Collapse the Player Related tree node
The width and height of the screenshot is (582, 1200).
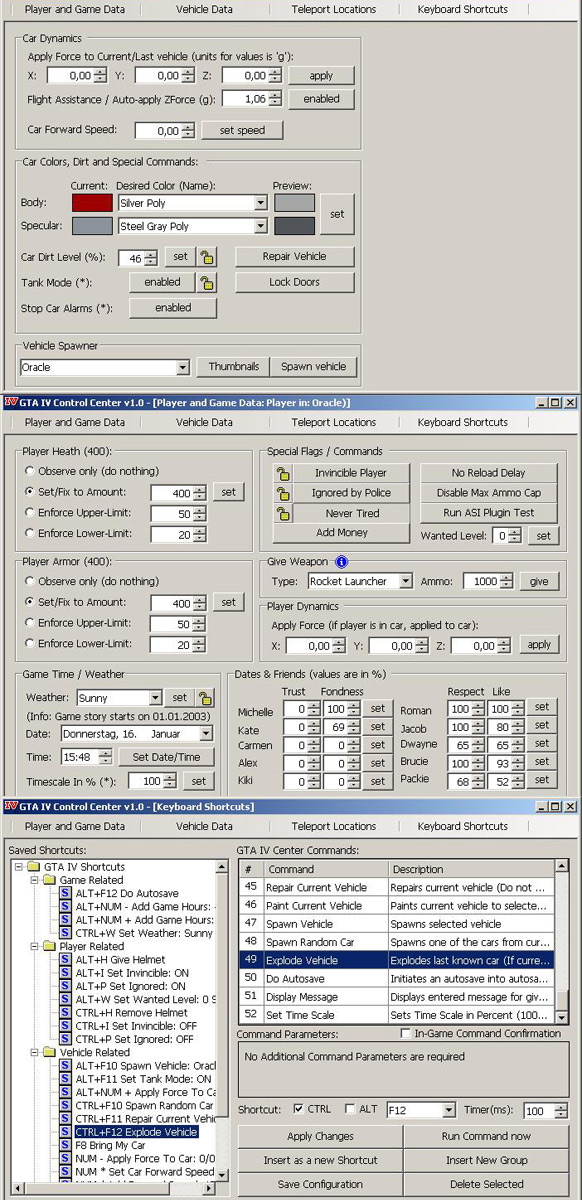click(34, 946)
